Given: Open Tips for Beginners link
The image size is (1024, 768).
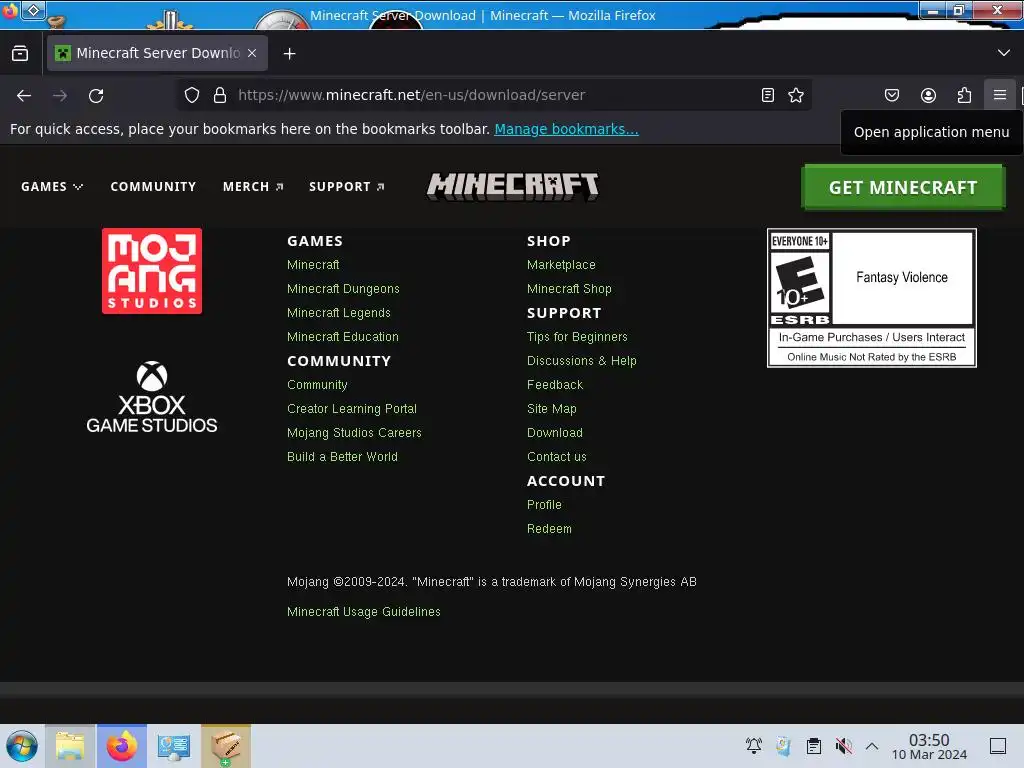Looking at the screenshot, I should [x=577, y=337].
